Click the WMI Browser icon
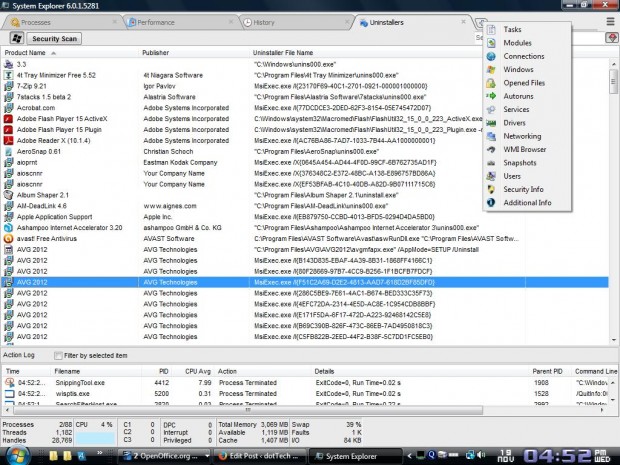 tap(491, 149)
